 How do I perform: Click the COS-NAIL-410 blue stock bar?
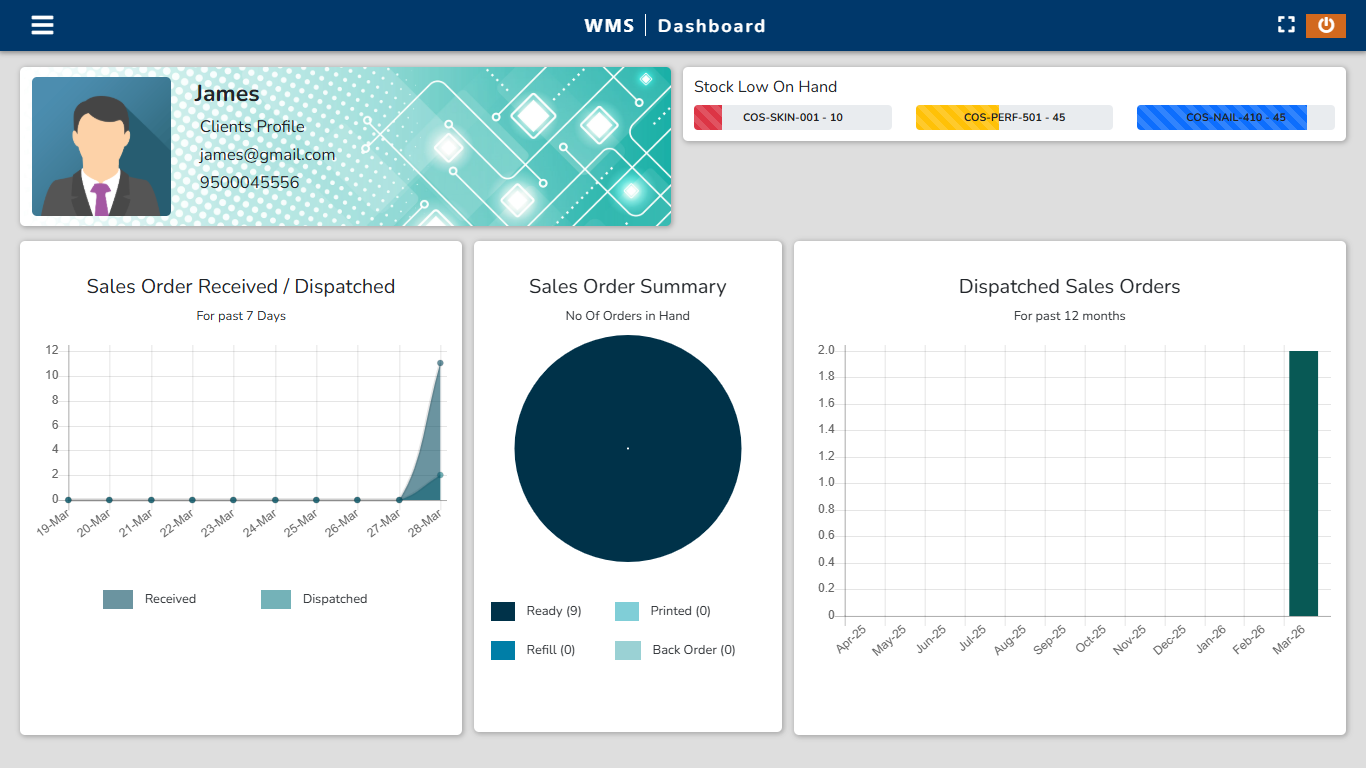[1235, 118]
